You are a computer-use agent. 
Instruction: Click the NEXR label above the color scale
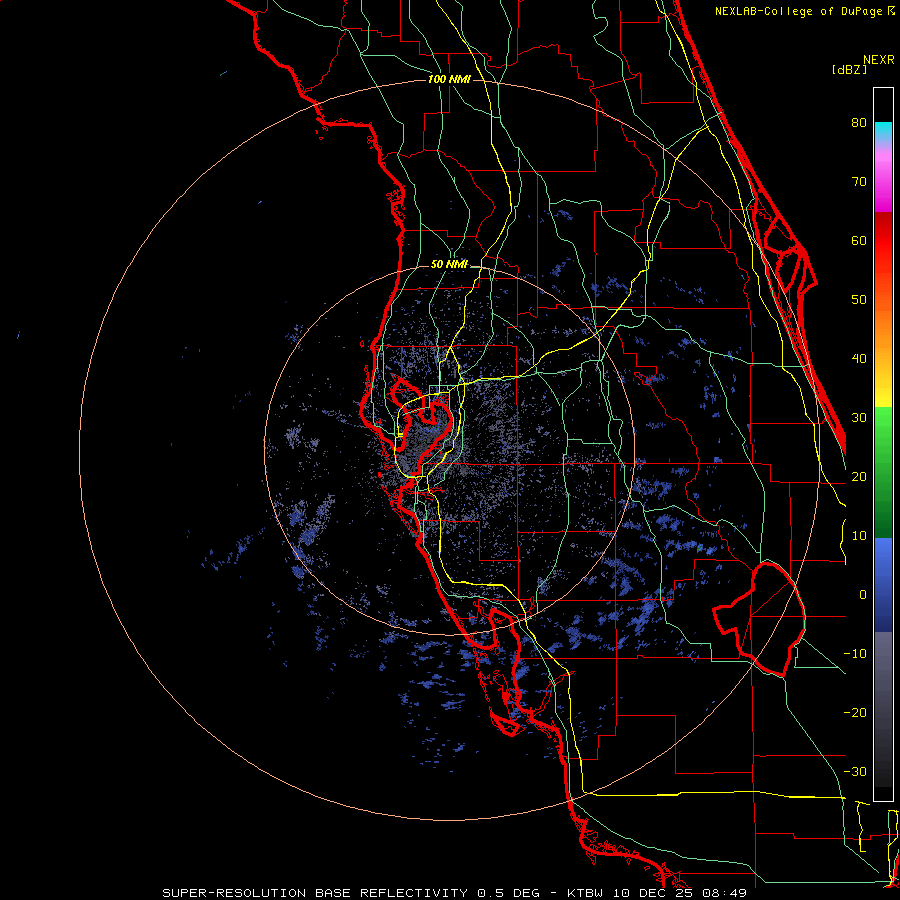click(x=878, y=60)
